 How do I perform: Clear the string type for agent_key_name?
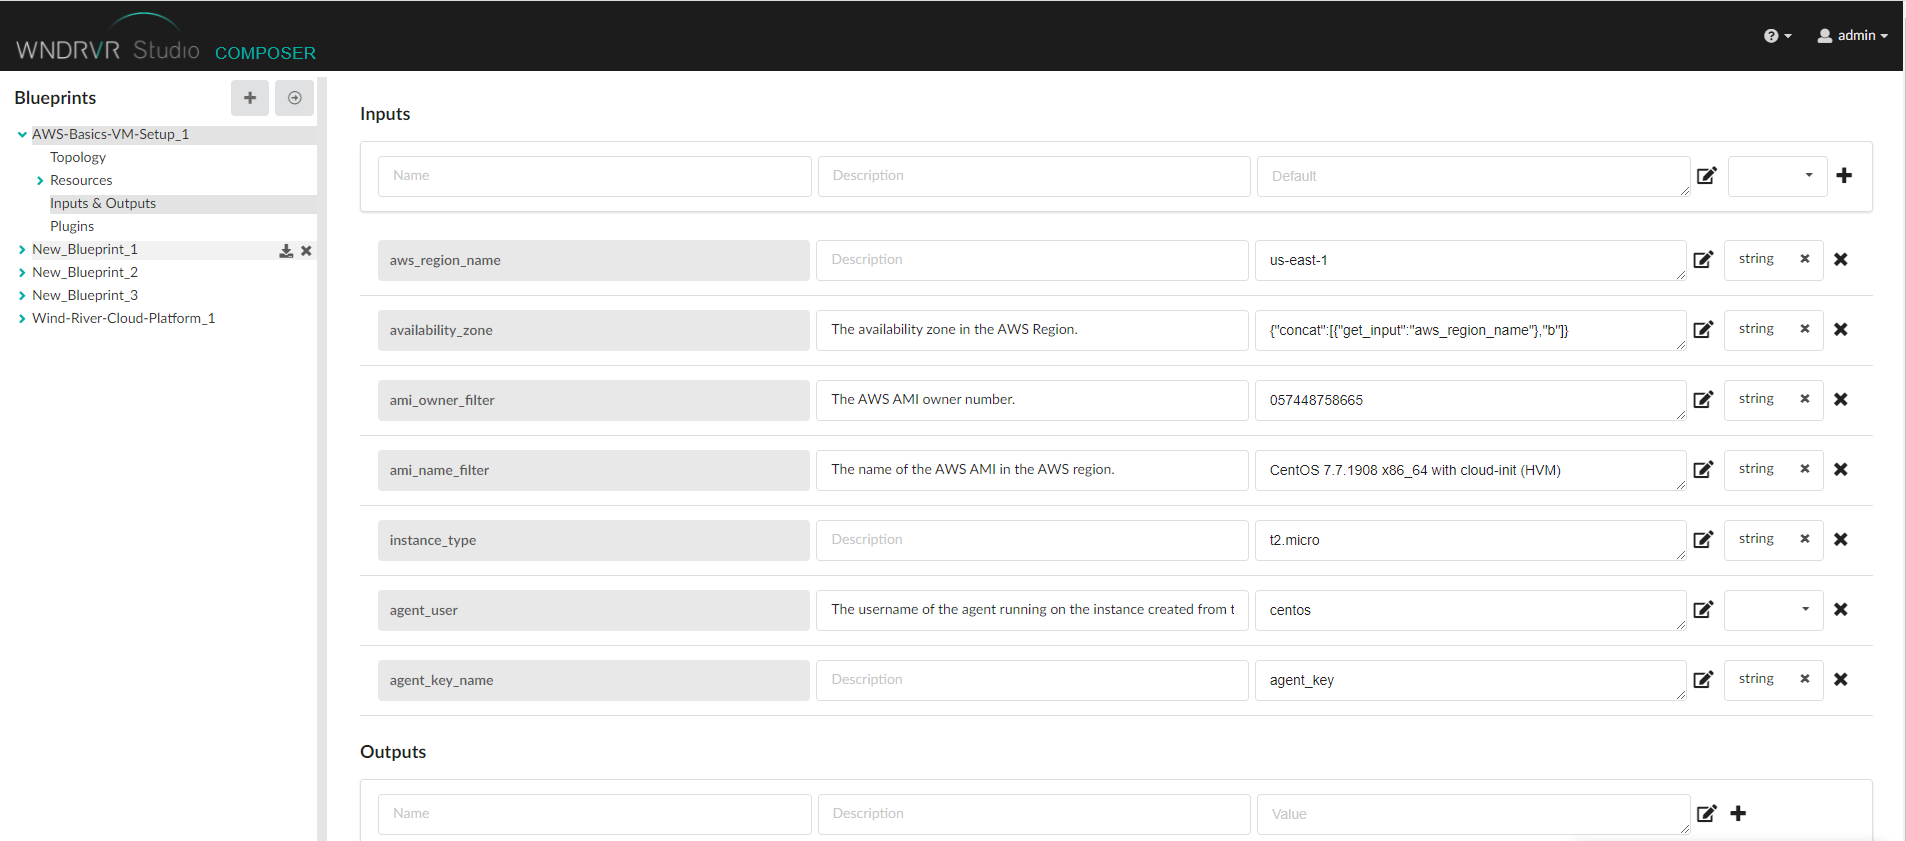1805,679
